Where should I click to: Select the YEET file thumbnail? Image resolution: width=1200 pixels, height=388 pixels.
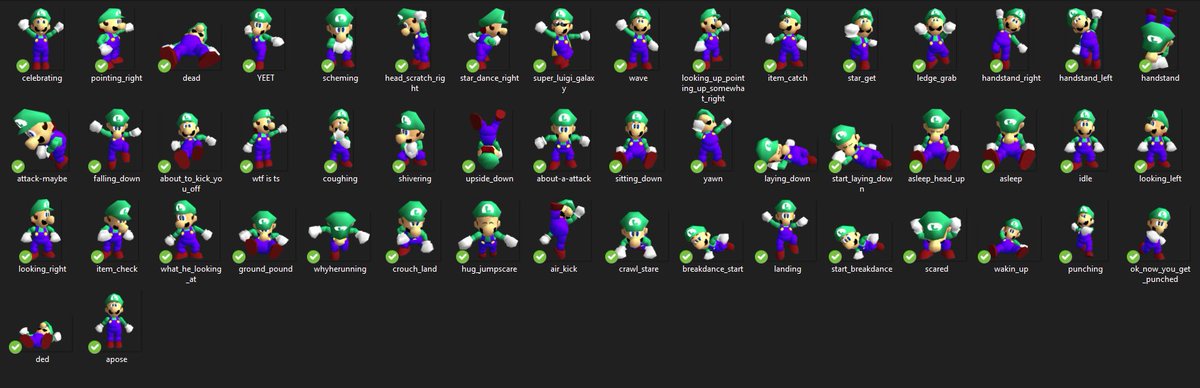point(265,39)
